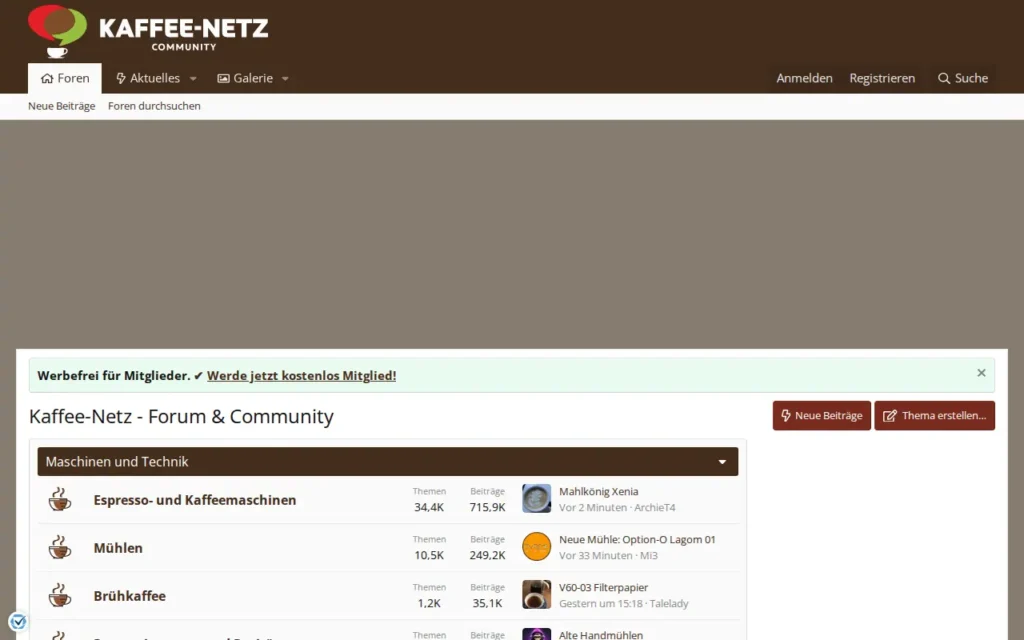This screenshot has height=640, width=1024.
Task: Collapse the Maschinen und Technik category
Action: 722,462
